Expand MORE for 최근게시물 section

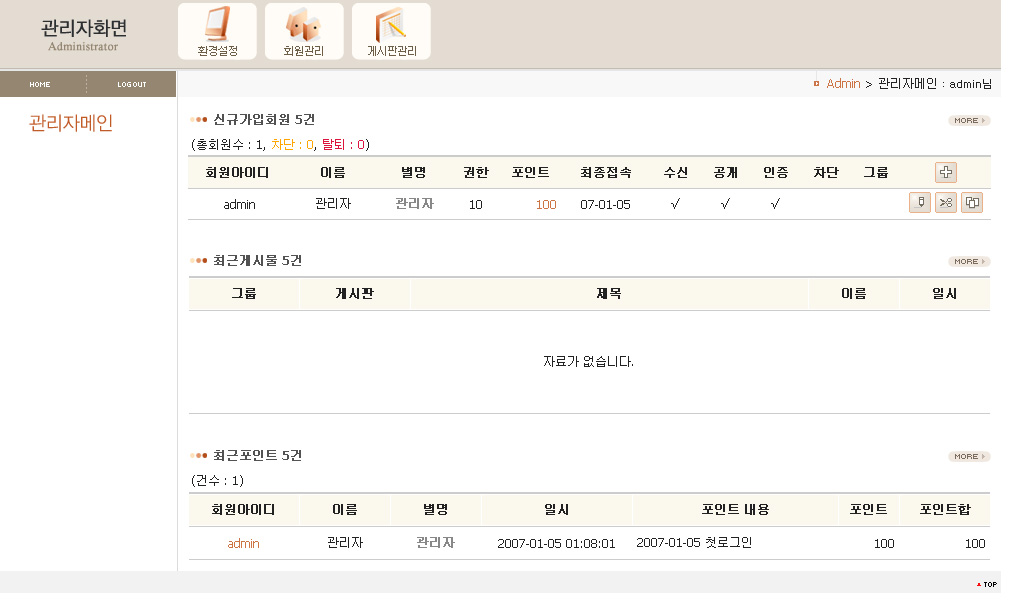click(968, 261)
